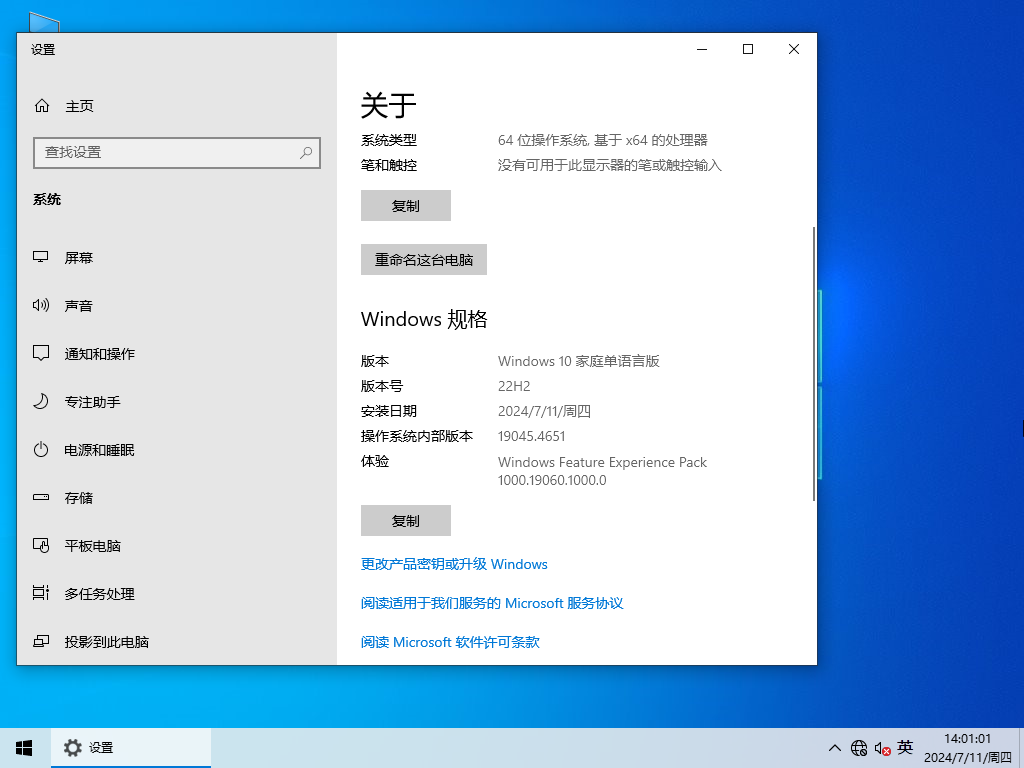Open 屏幕 (Display) settings in sidebar
Viewport: 1024px width, 768px height.
79,257
